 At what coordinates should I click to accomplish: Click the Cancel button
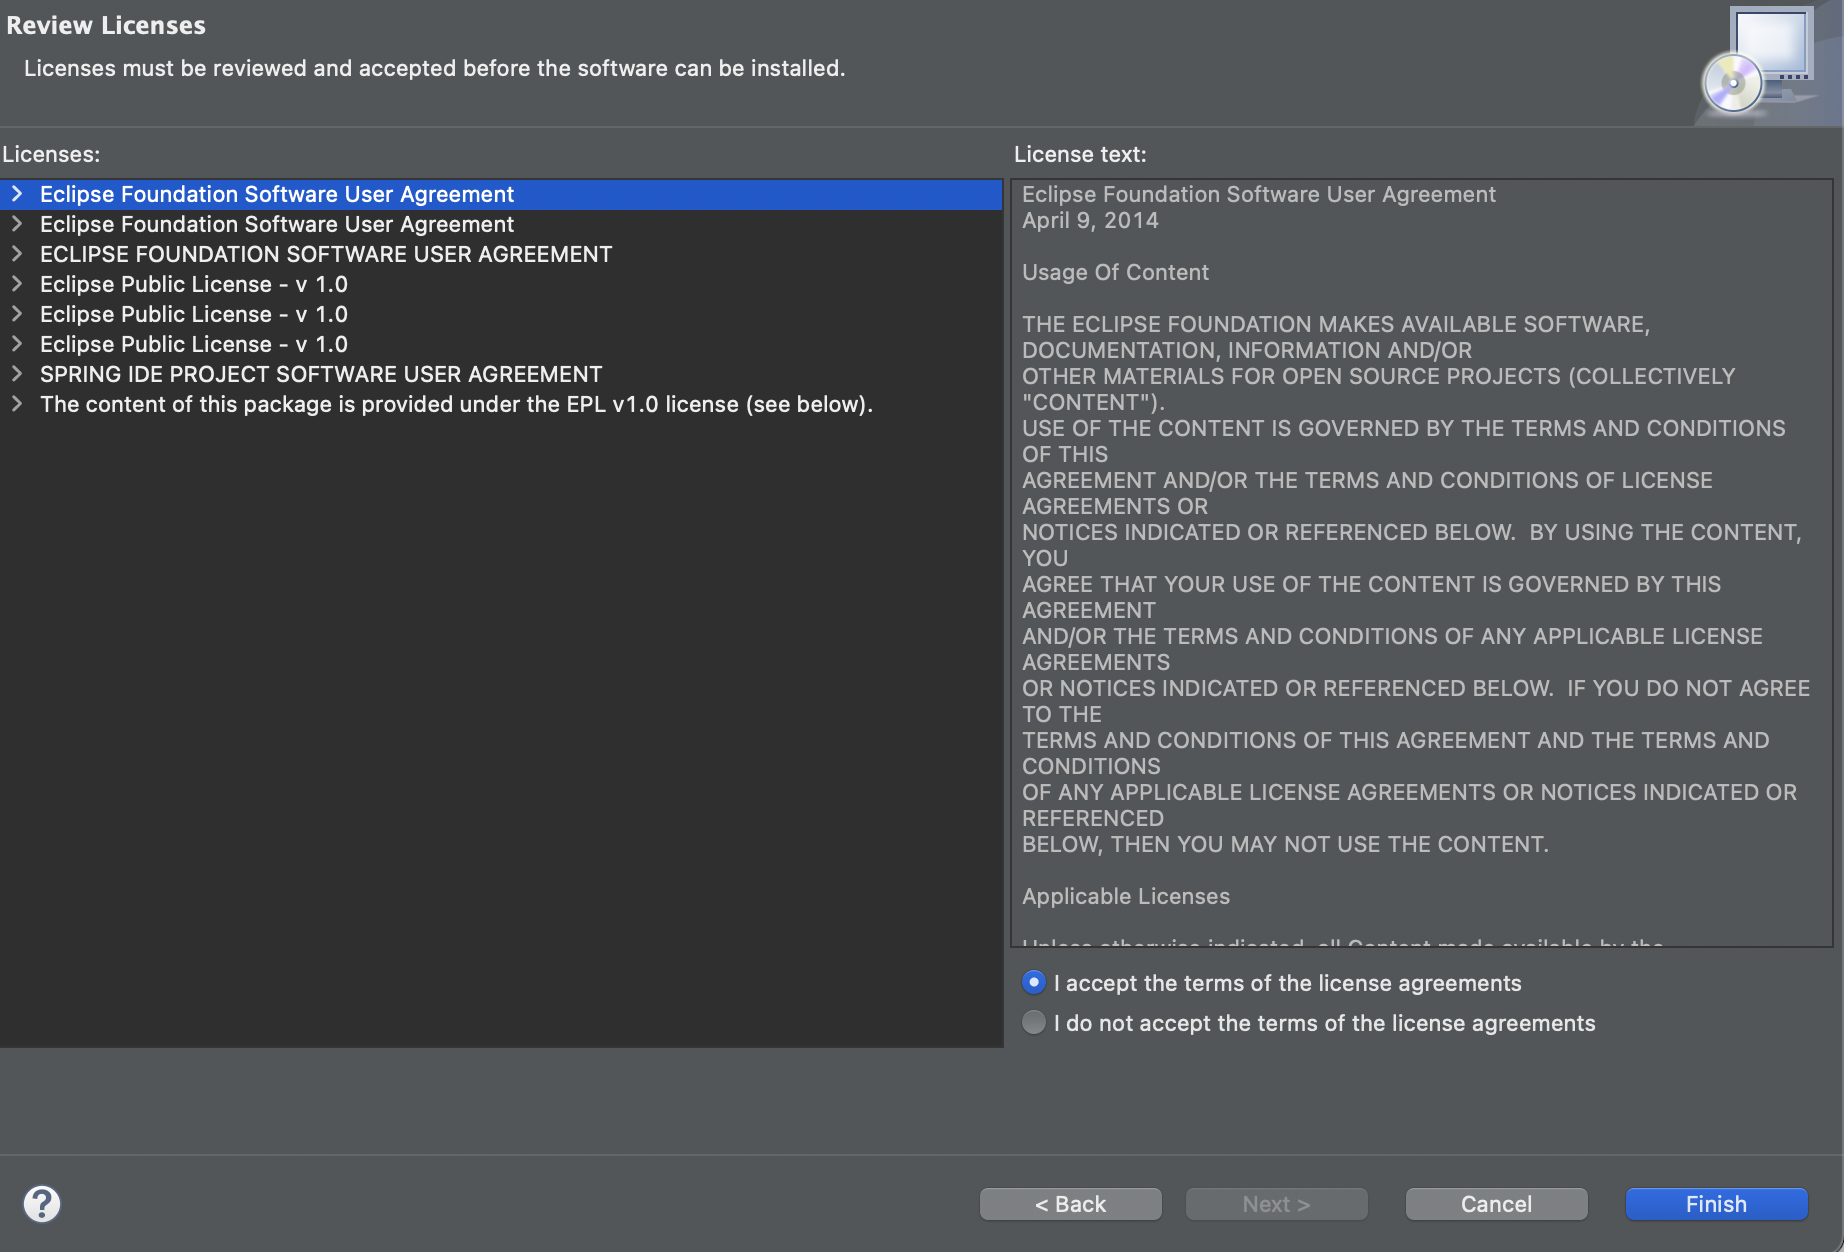(x=1496, y=1204)
